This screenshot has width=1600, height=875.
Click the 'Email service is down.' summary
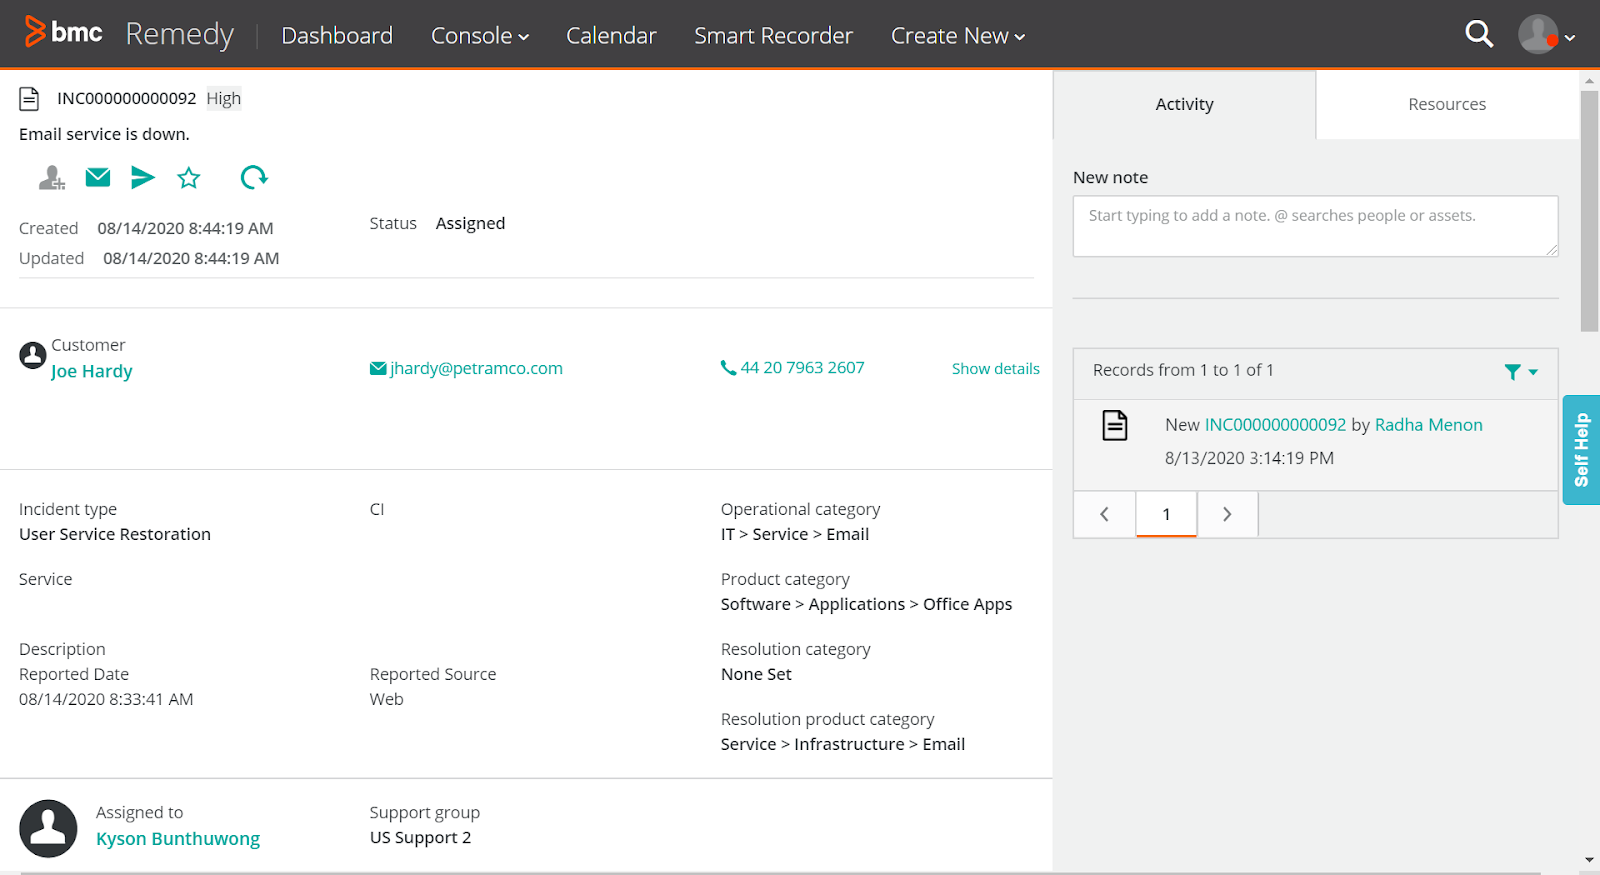(x=104, y=134)
